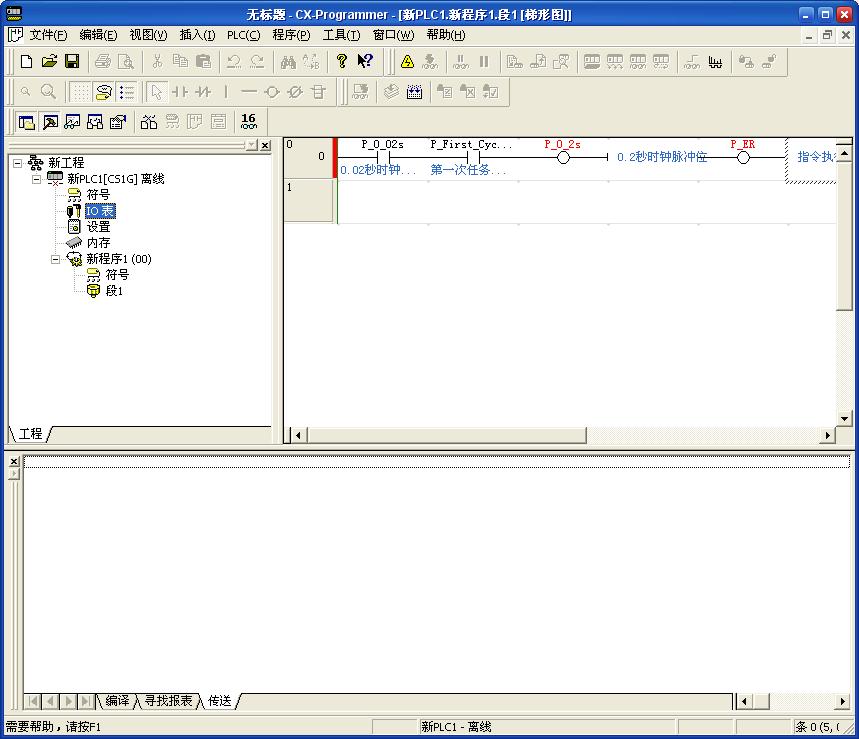This screenshot has width=859, height=739.
Task: Select 段1 in the project tree
Action: tap(114, 291)
